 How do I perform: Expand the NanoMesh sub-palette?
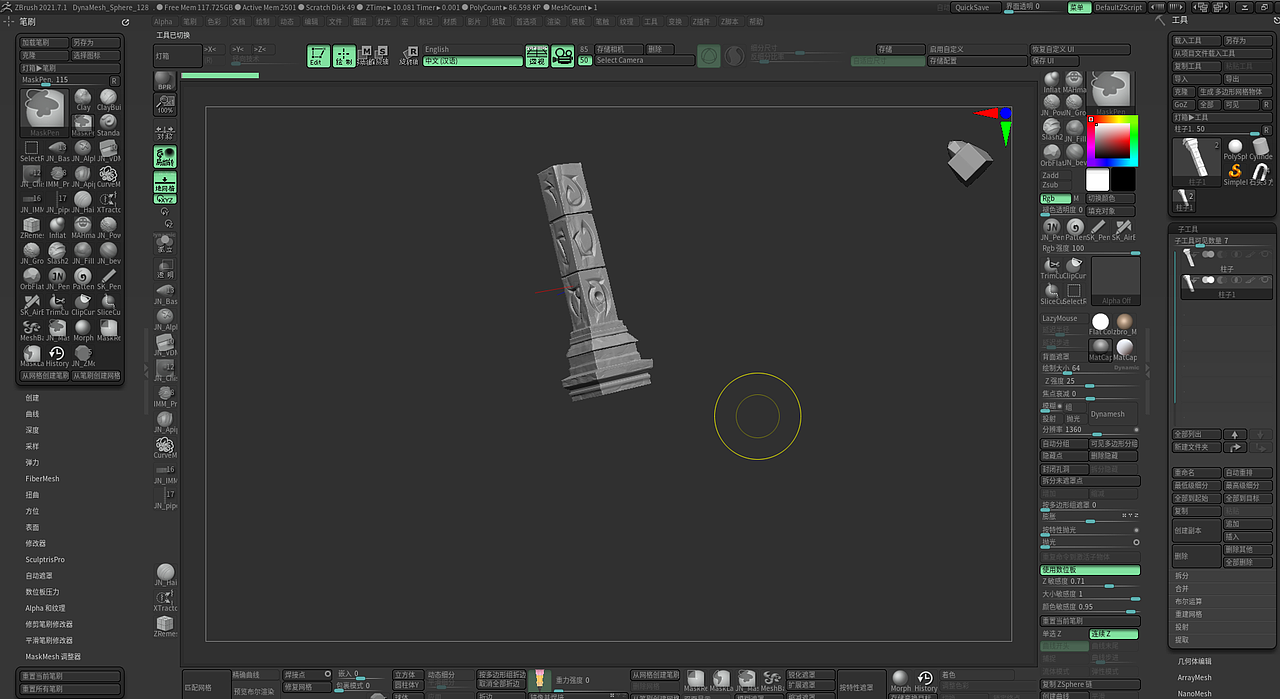tap(1195, 693)
